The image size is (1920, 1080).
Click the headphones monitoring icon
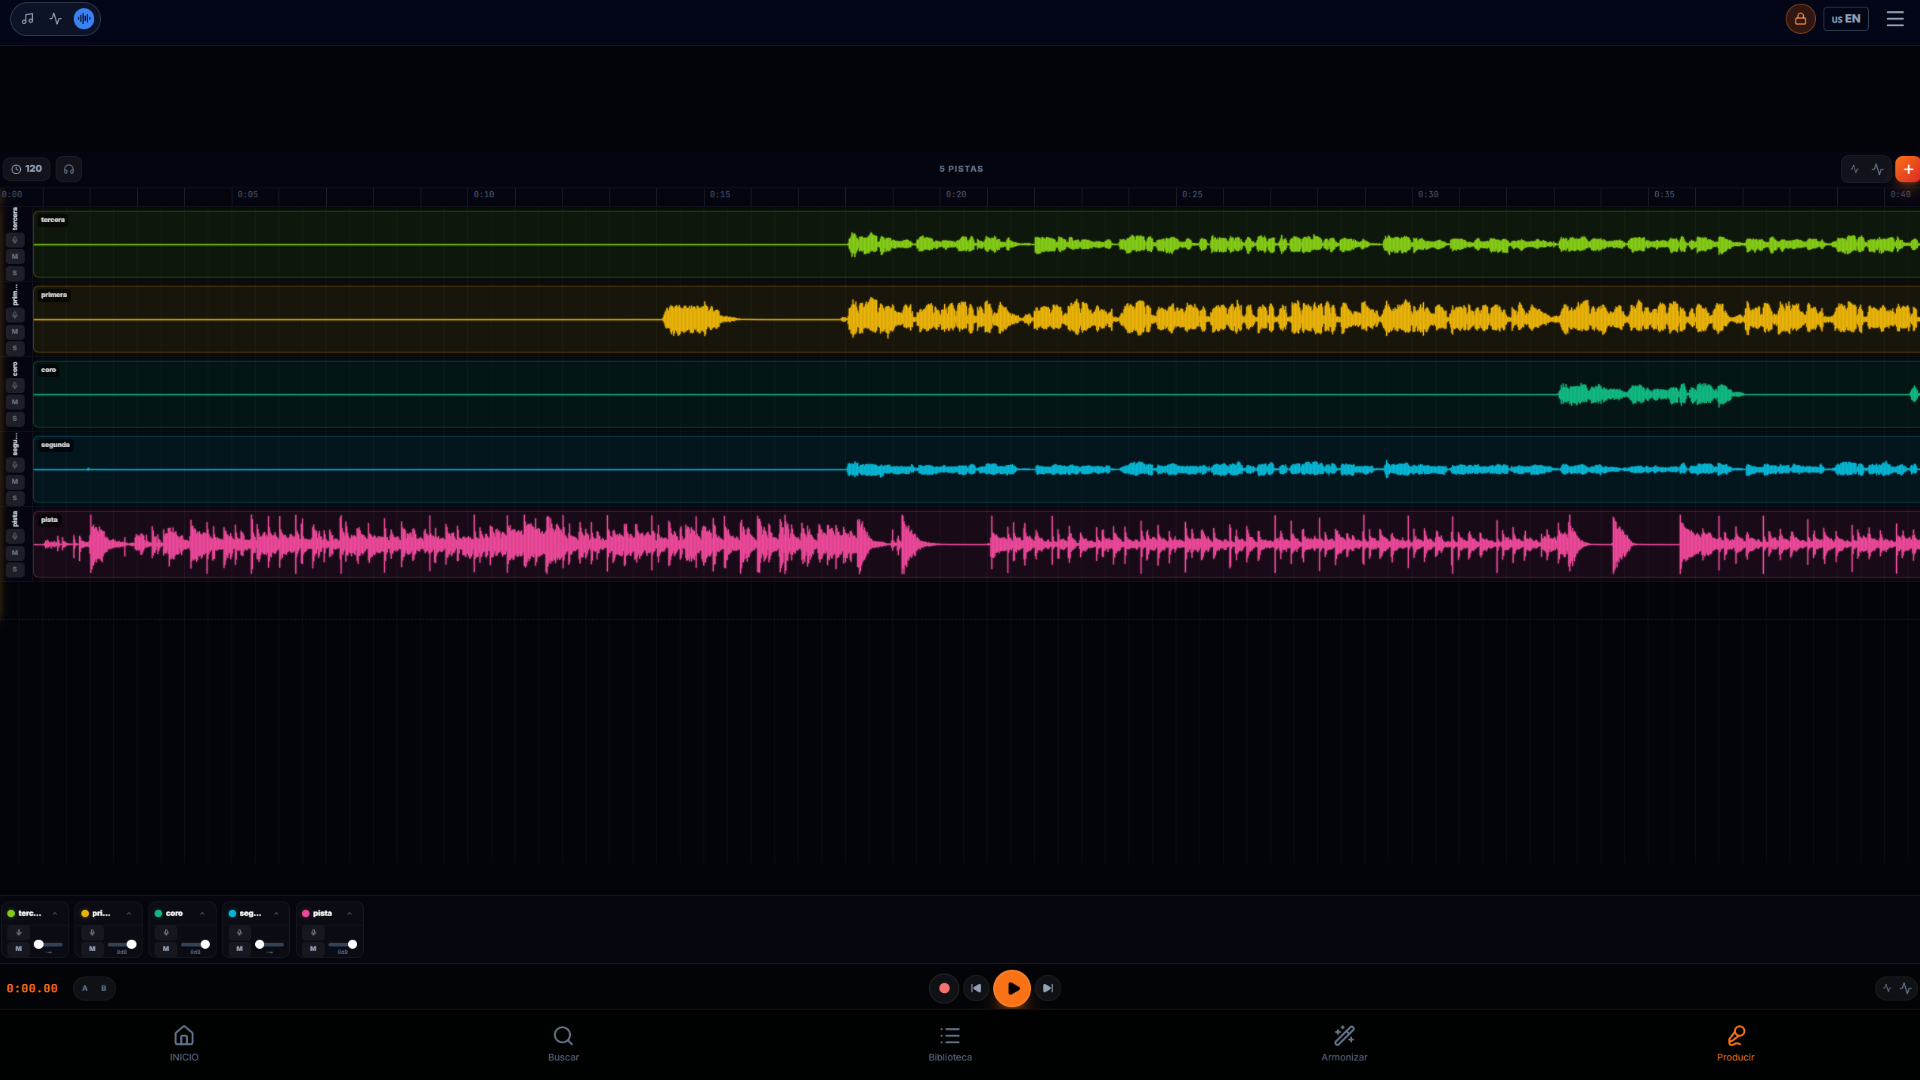pos(68,169)
